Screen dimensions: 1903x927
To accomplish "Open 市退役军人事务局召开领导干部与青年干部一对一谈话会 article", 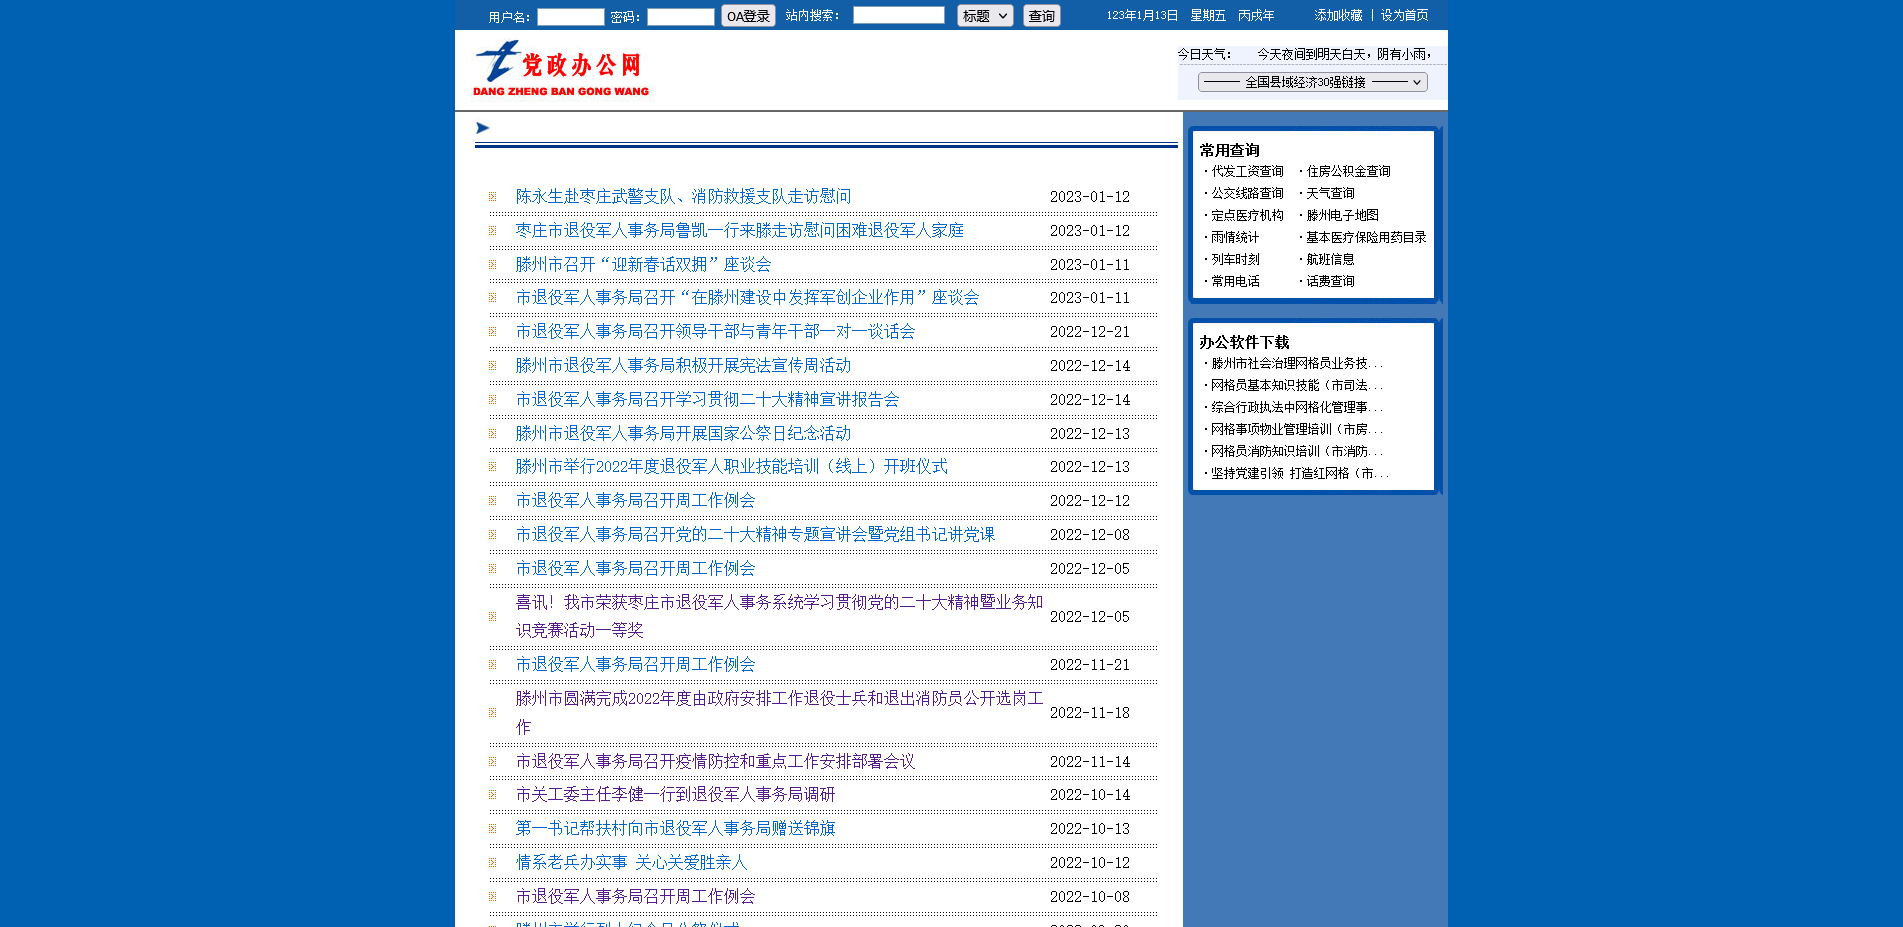I will (715, 332).
